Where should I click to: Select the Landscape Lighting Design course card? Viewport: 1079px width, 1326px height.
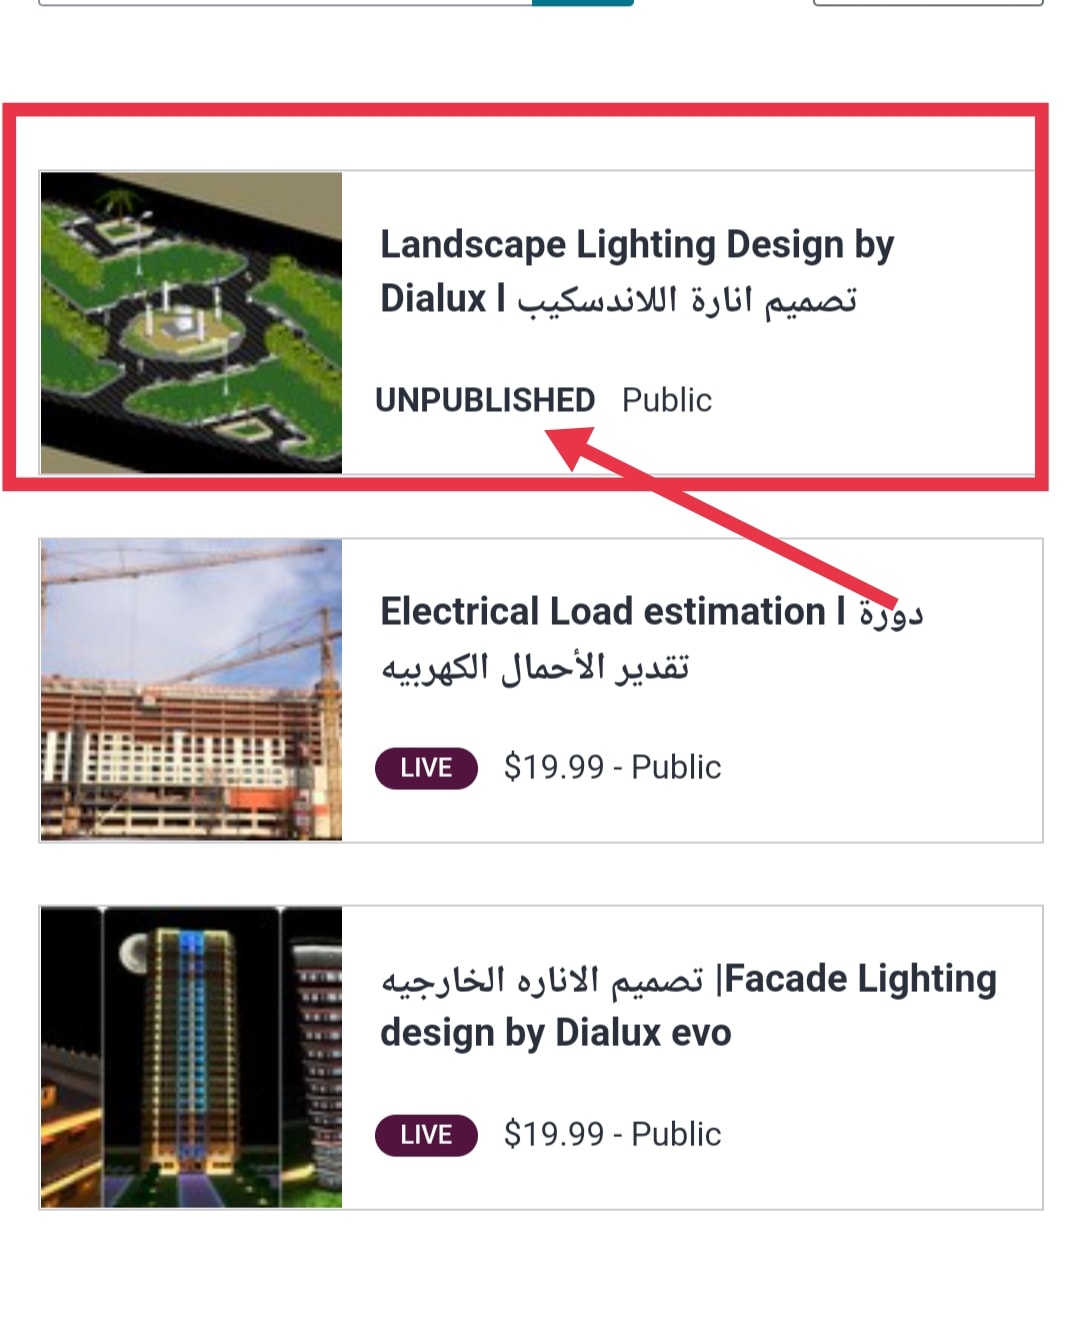[x=541, y=322]
